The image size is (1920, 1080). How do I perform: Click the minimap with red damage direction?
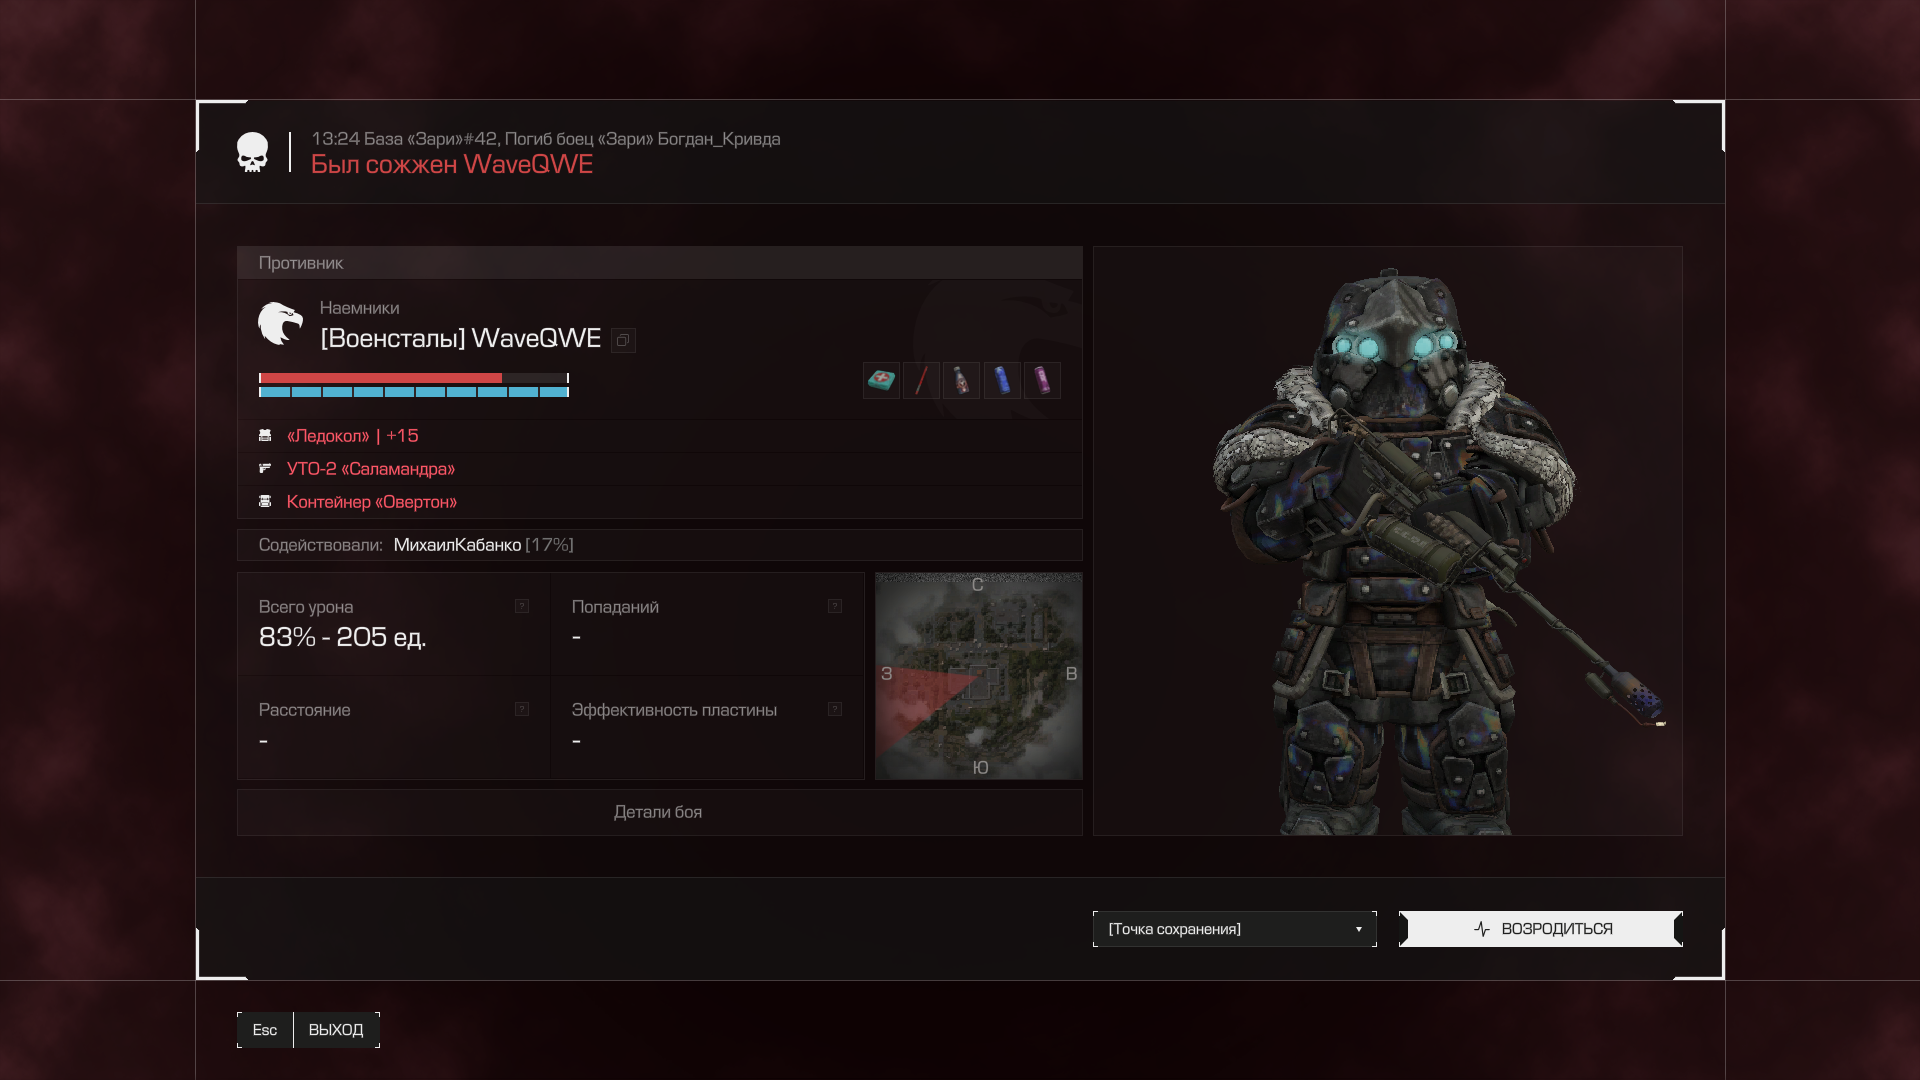click(979, 676)
